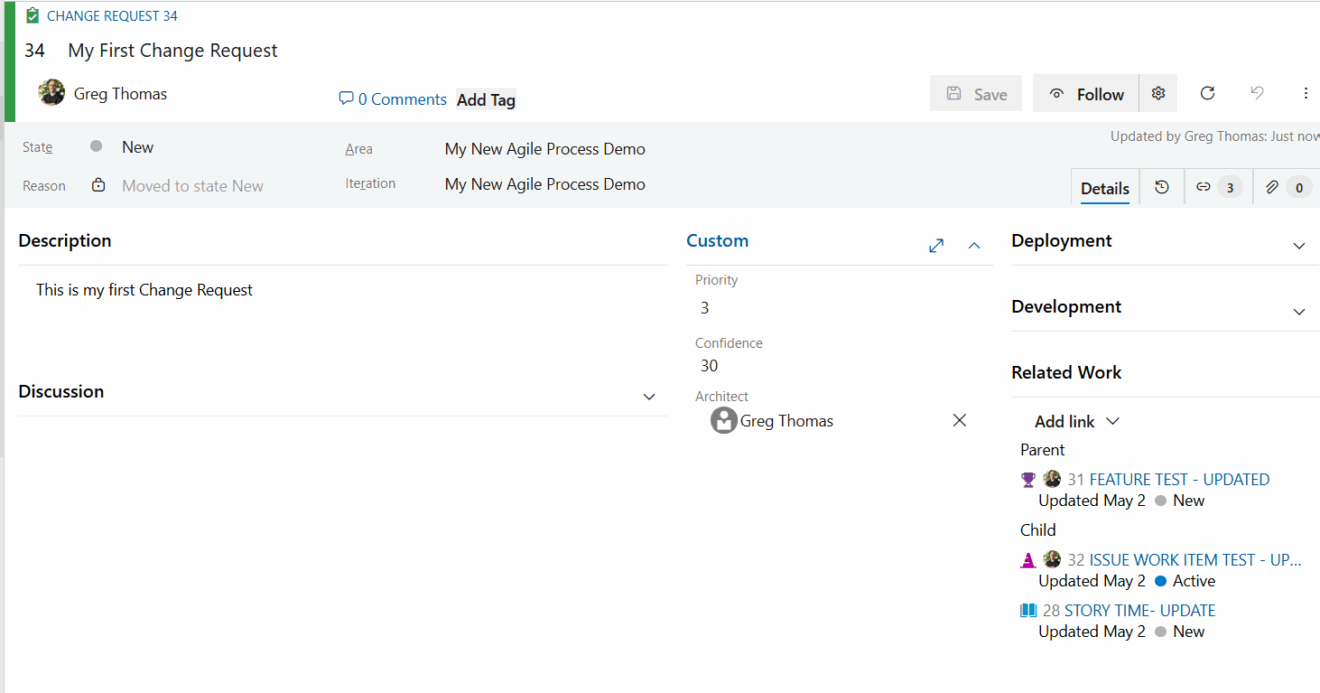Open the more actions ellipsis menu
Viewport: 1320px width, 693px height.
point(1306,93)
